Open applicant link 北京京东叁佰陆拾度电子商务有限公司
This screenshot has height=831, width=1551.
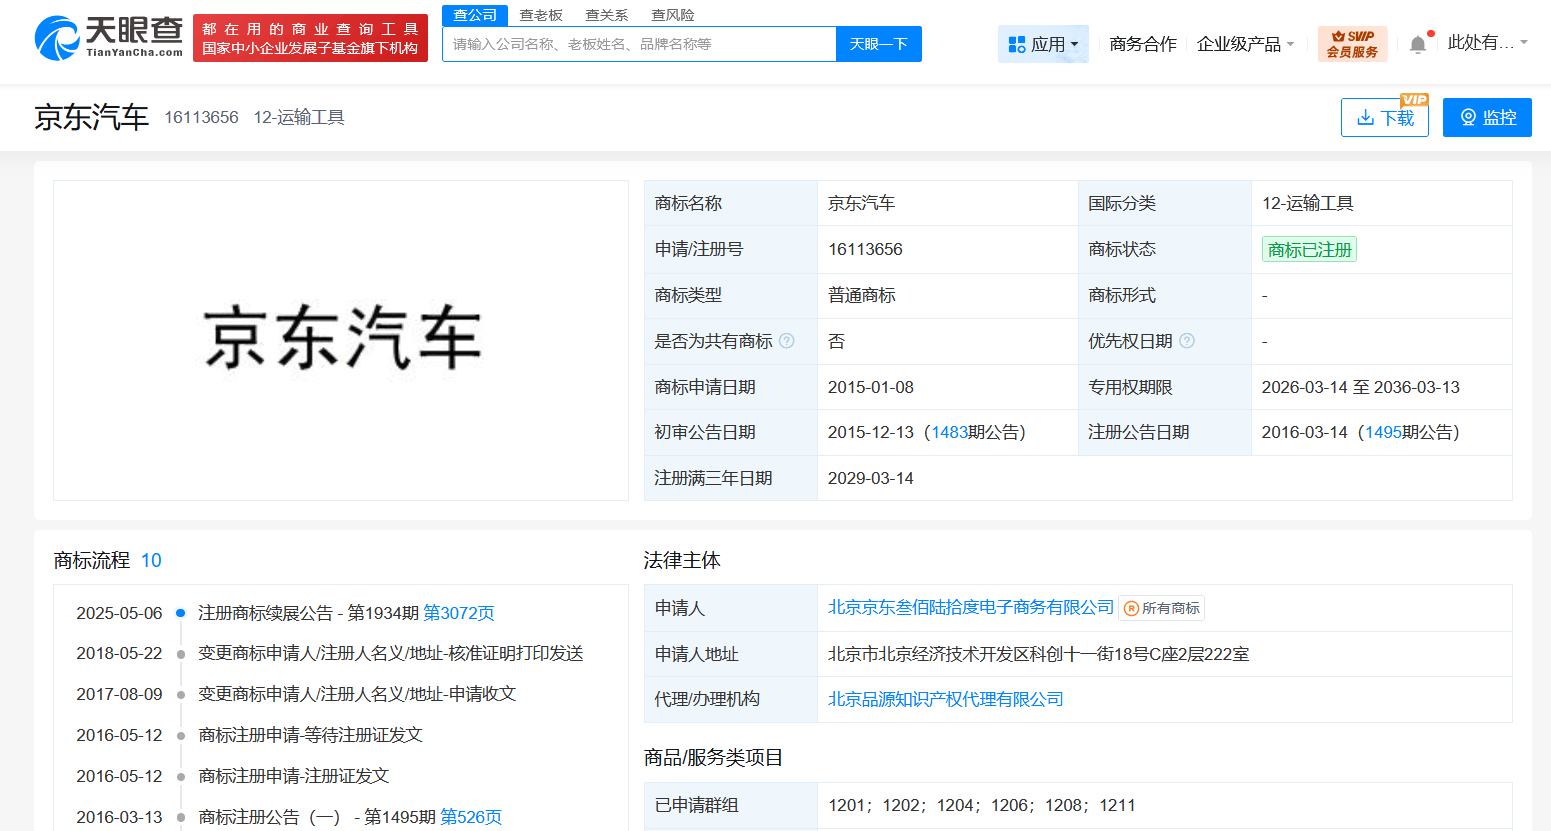click(970, 607)
